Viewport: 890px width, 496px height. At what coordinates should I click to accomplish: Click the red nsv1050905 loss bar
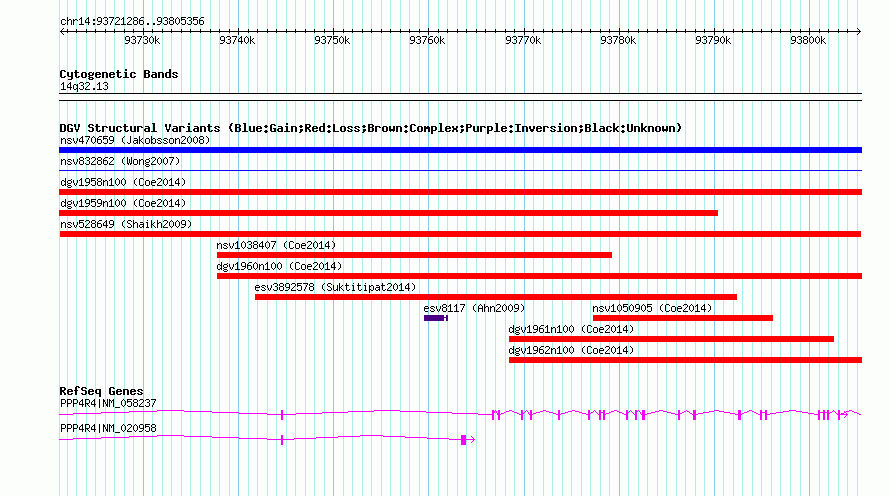point(683,318)
